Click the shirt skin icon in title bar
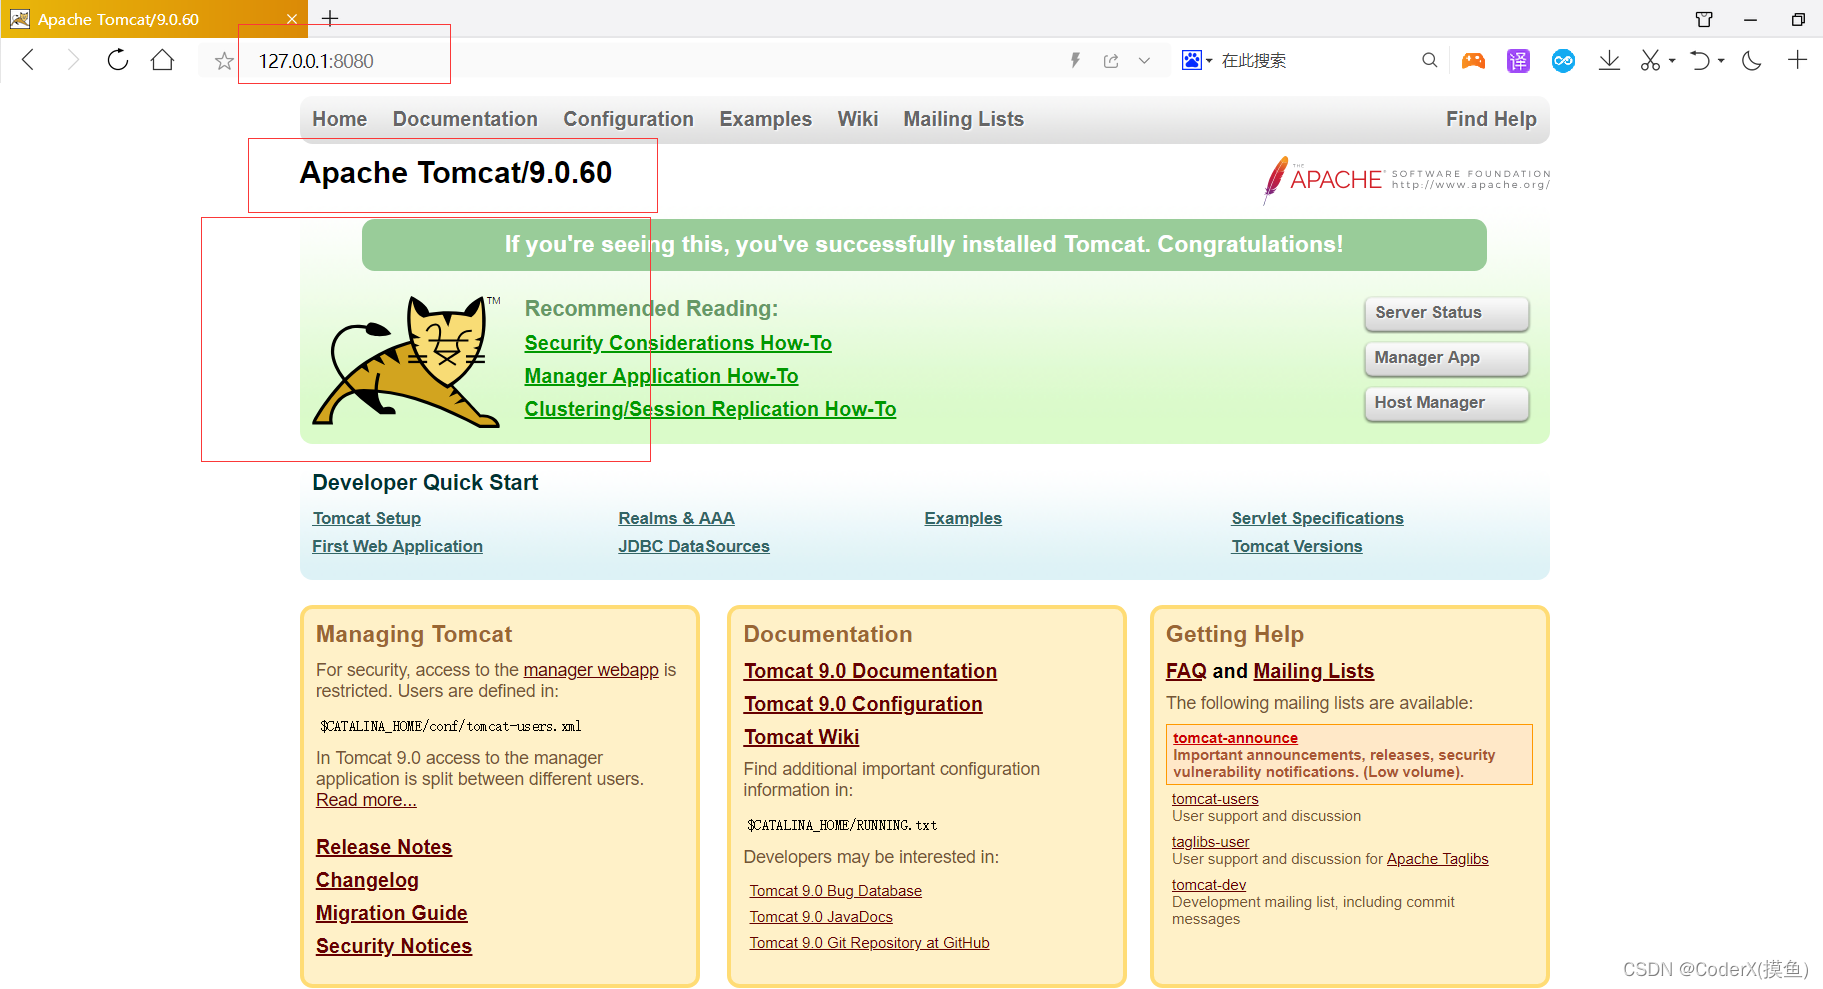Viewport: 1823px width, 989px height. 1704,19
